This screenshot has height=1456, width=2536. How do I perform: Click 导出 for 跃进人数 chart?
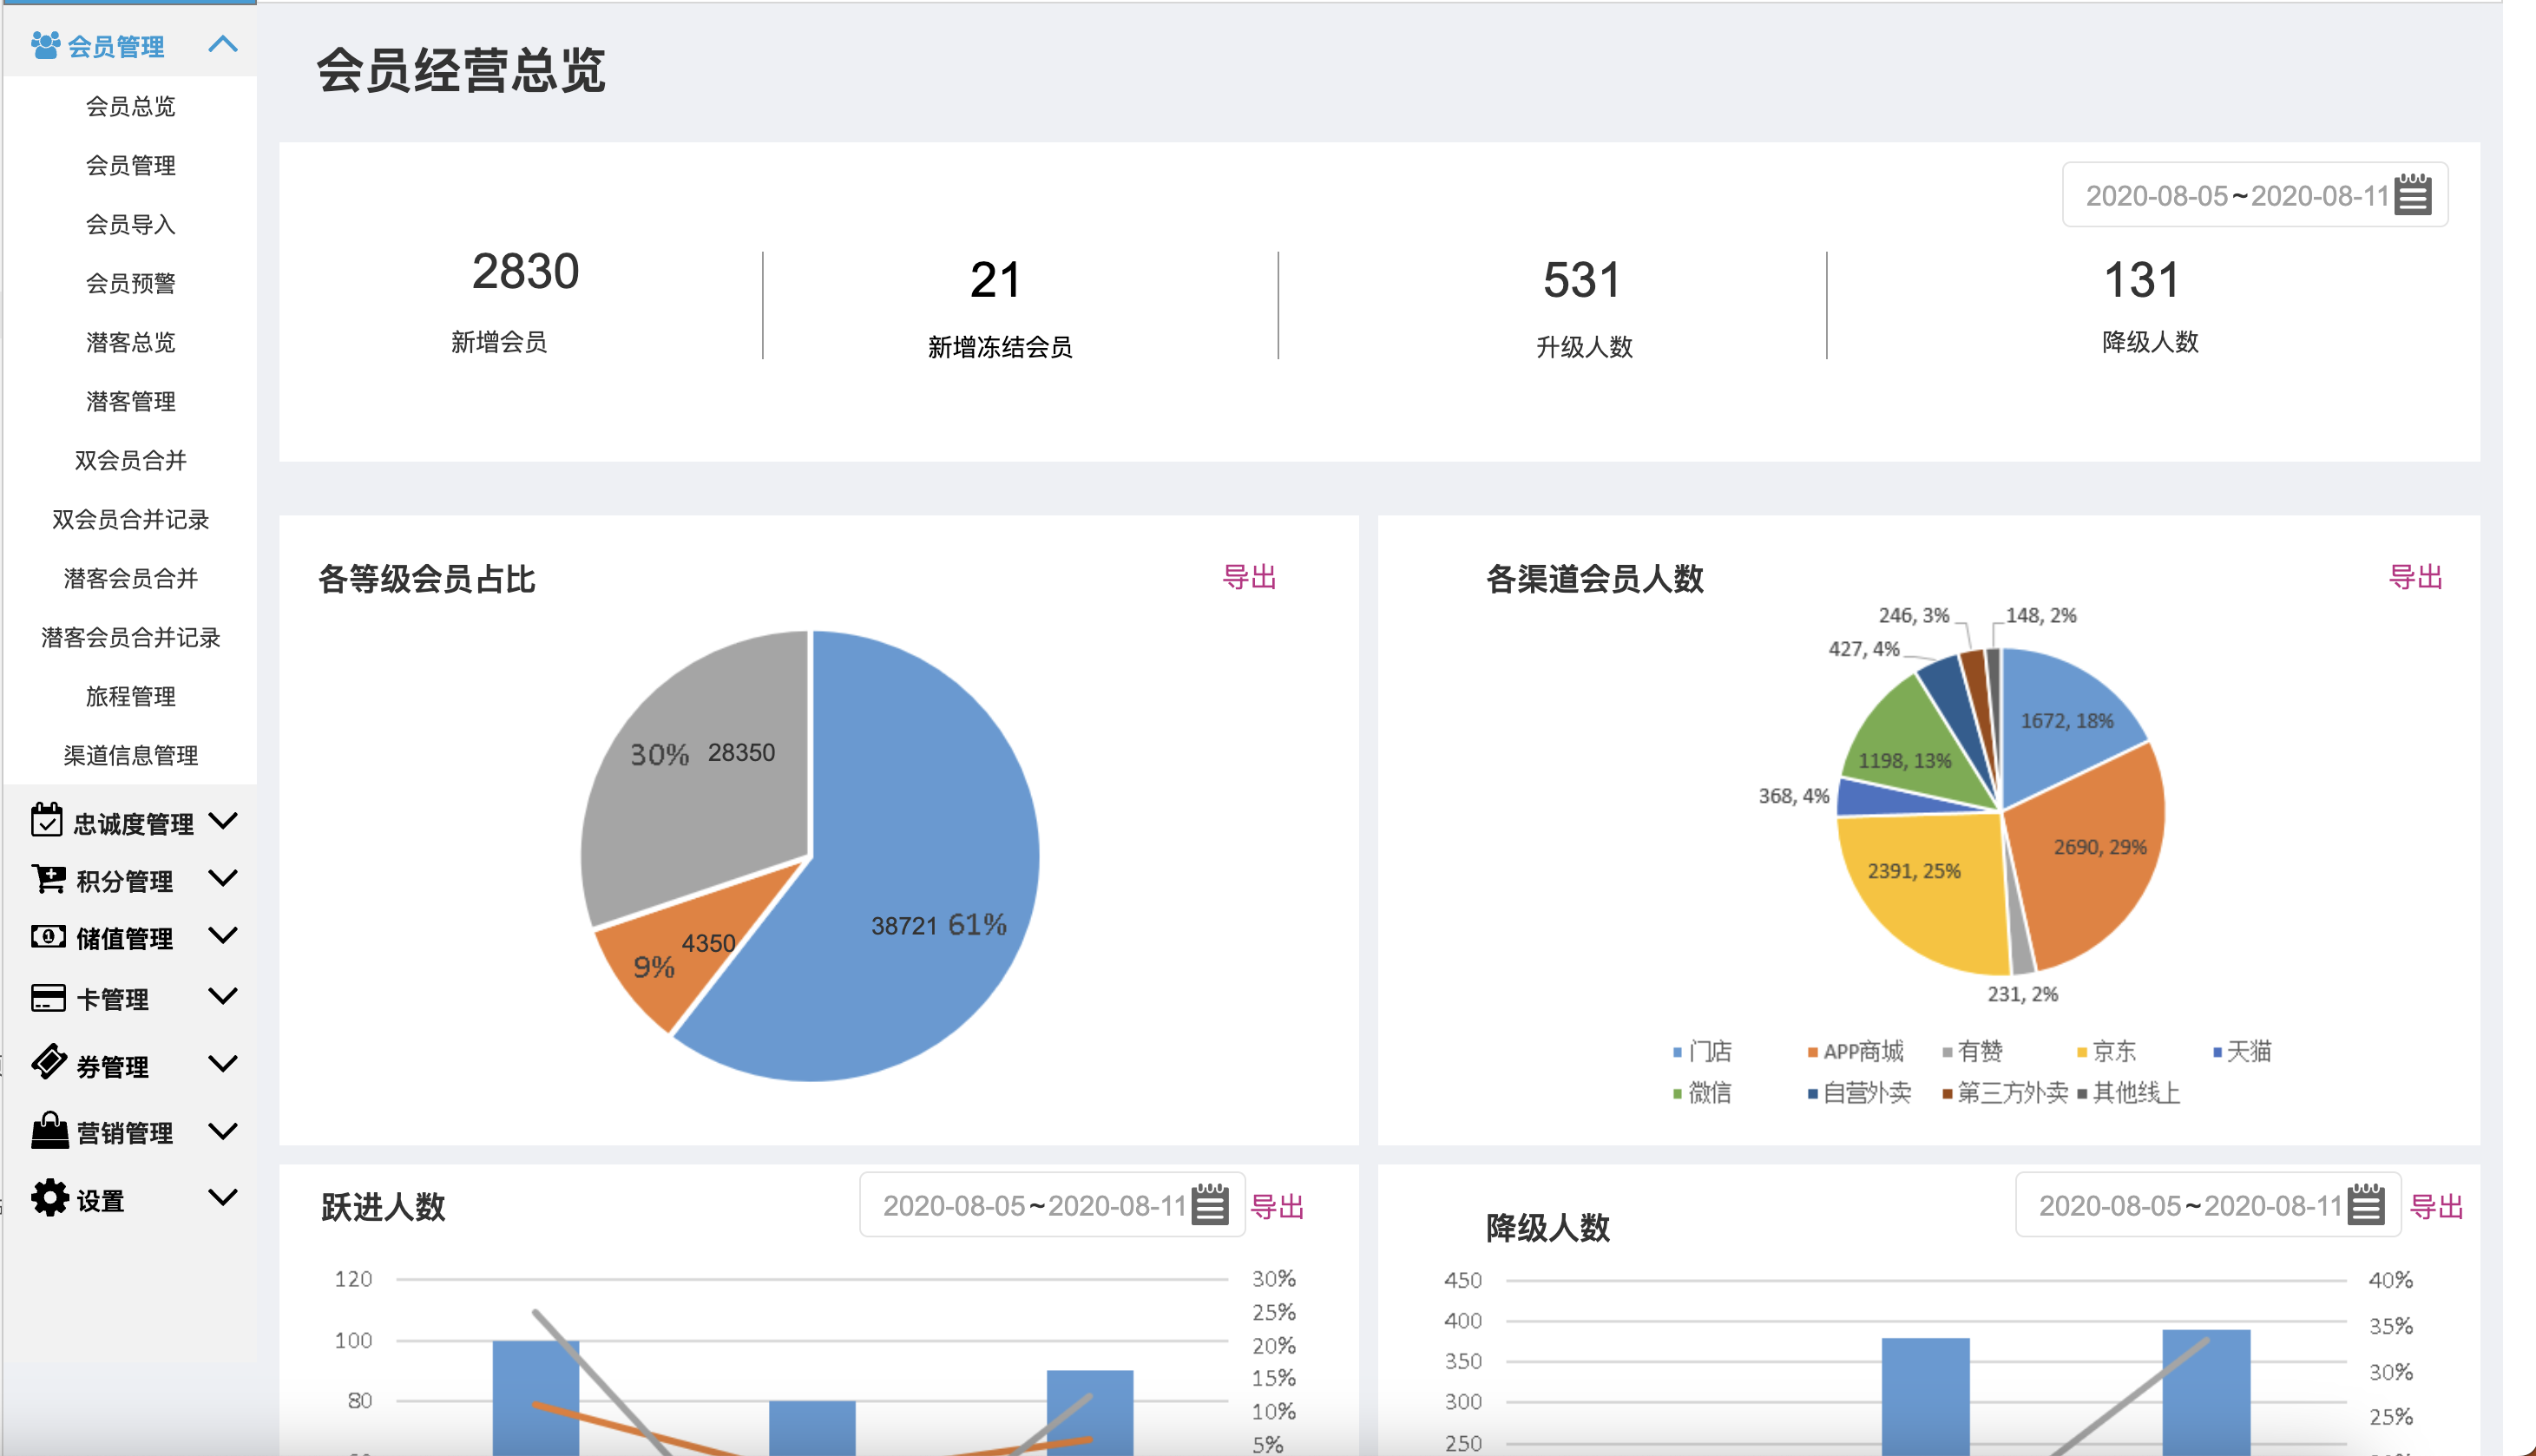pyautogui.click(x=1277, y=1206)
